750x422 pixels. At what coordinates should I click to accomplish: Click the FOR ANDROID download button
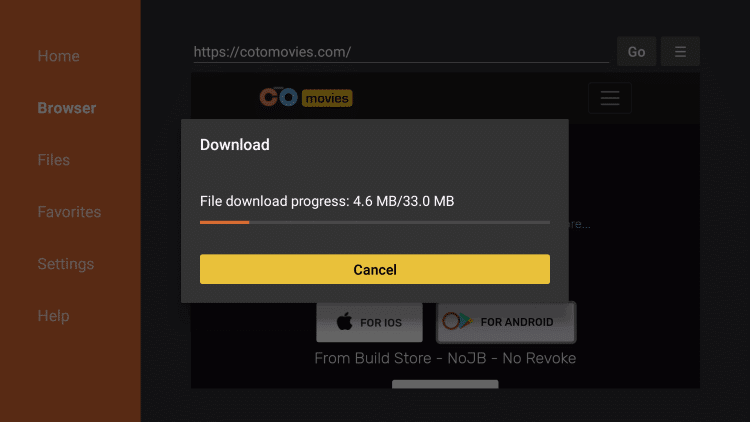click(506, 322)
